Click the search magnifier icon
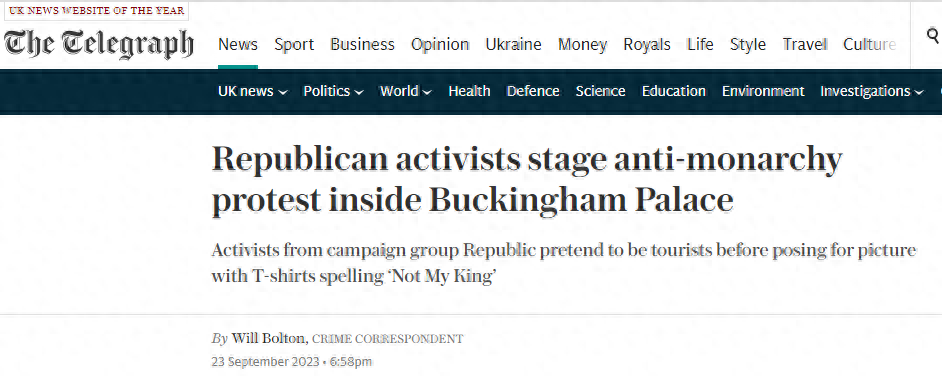 [933, 37]
